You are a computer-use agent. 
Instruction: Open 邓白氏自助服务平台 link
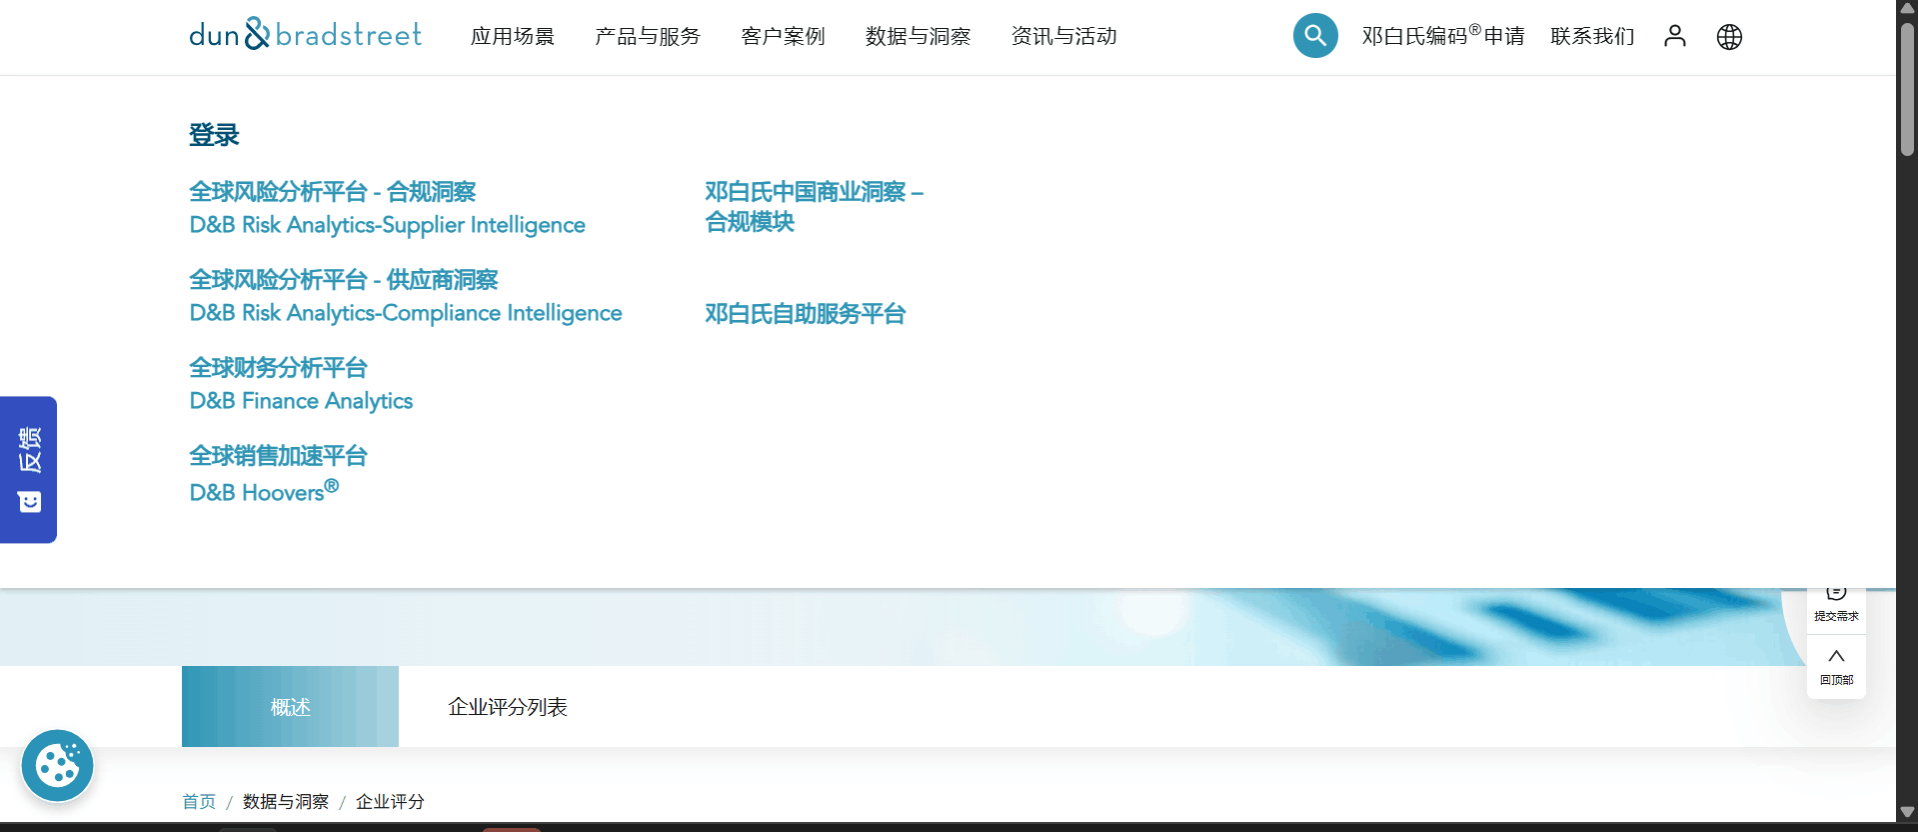coord(805,314)
